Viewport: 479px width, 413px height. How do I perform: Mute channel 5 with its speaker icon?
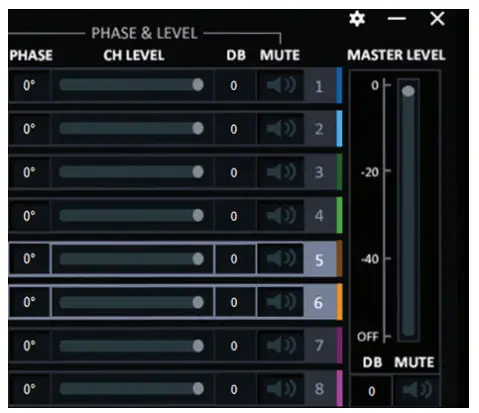(281, 259)
